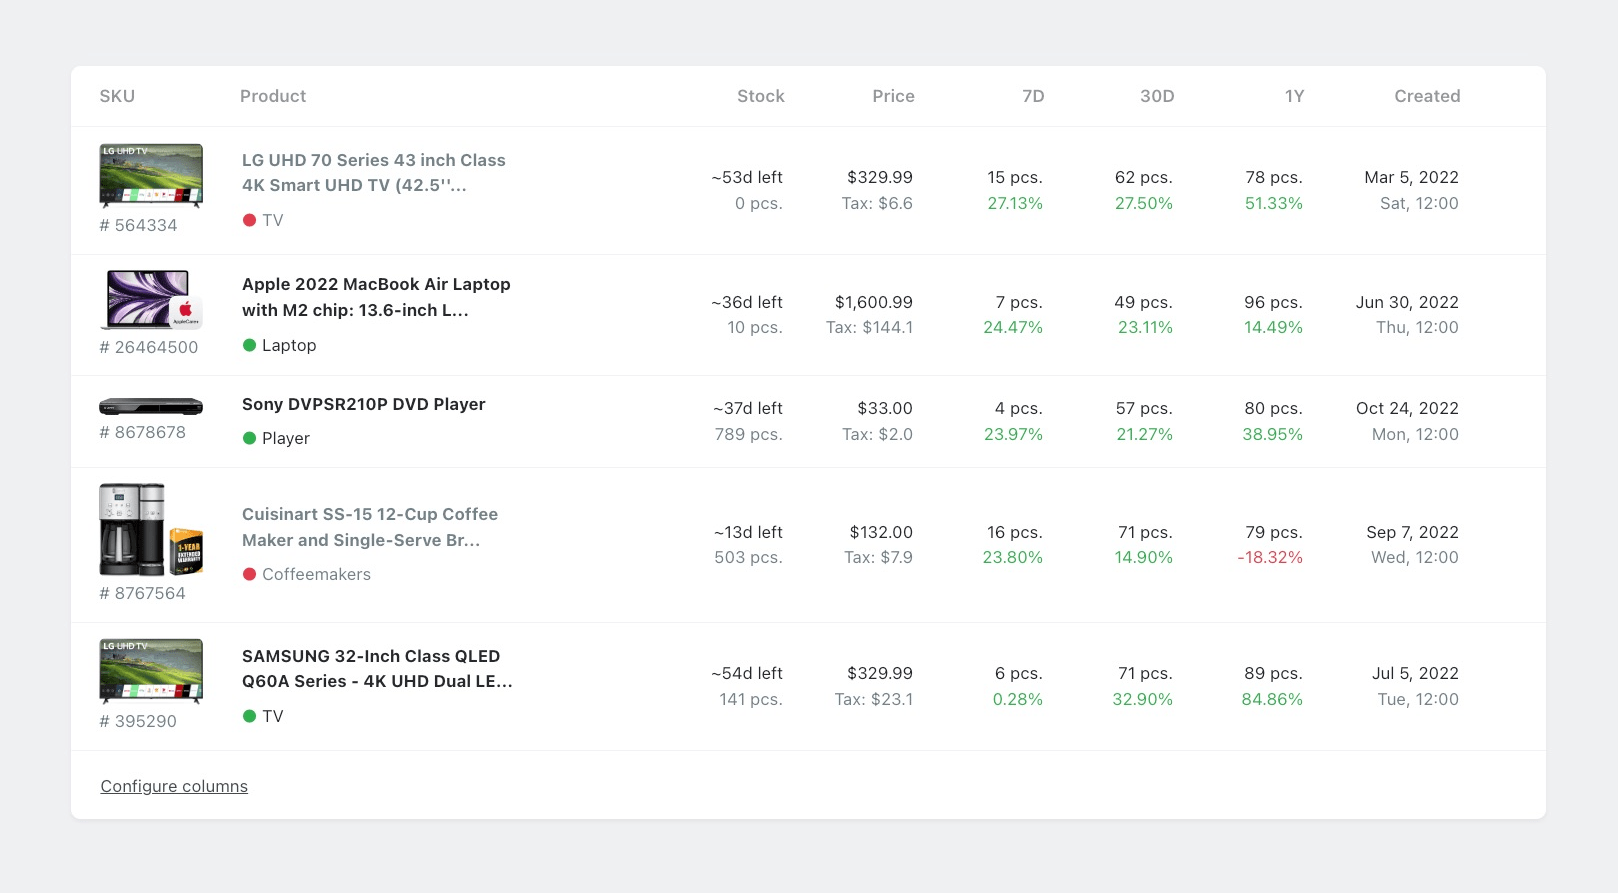The image size is (1618, 893).
Task: Open the MacBook Air product thumbnail
Action: coord(151,299)
